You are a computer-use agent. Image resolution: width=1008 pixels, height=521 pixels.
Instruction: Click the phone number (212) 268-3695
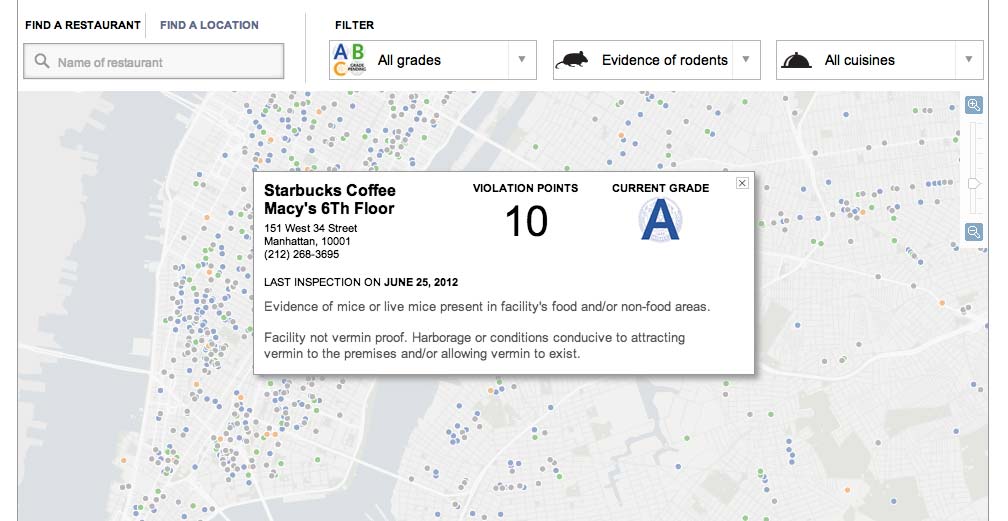(x=302, y=254)
